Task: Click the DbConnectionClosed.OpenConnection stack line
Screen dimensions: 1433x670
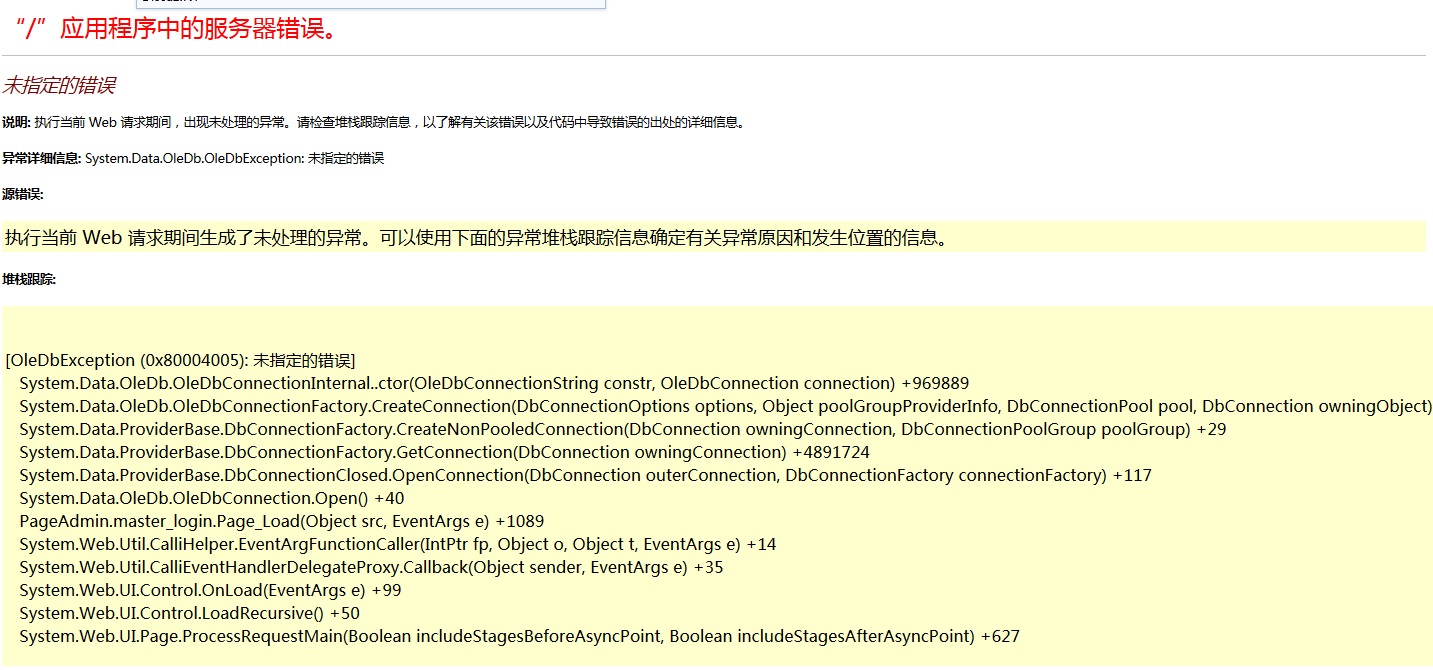Action: tap(585, 475)
